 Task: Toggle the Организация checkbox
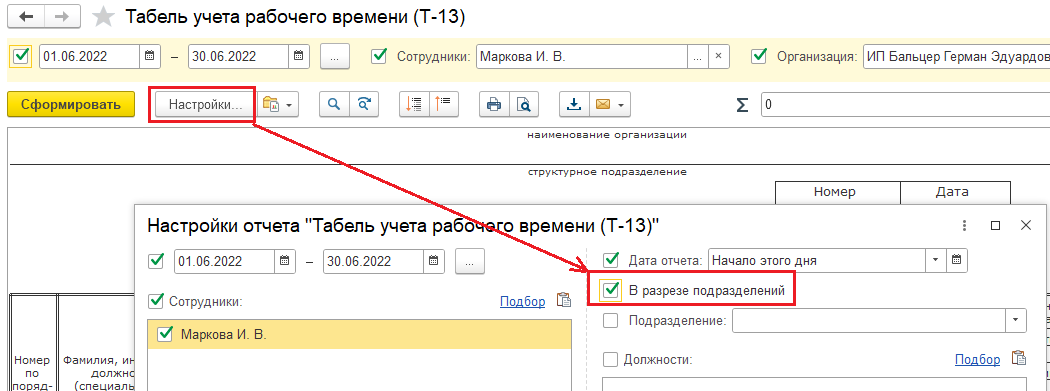pyautogui.click(x=759, y=56)
